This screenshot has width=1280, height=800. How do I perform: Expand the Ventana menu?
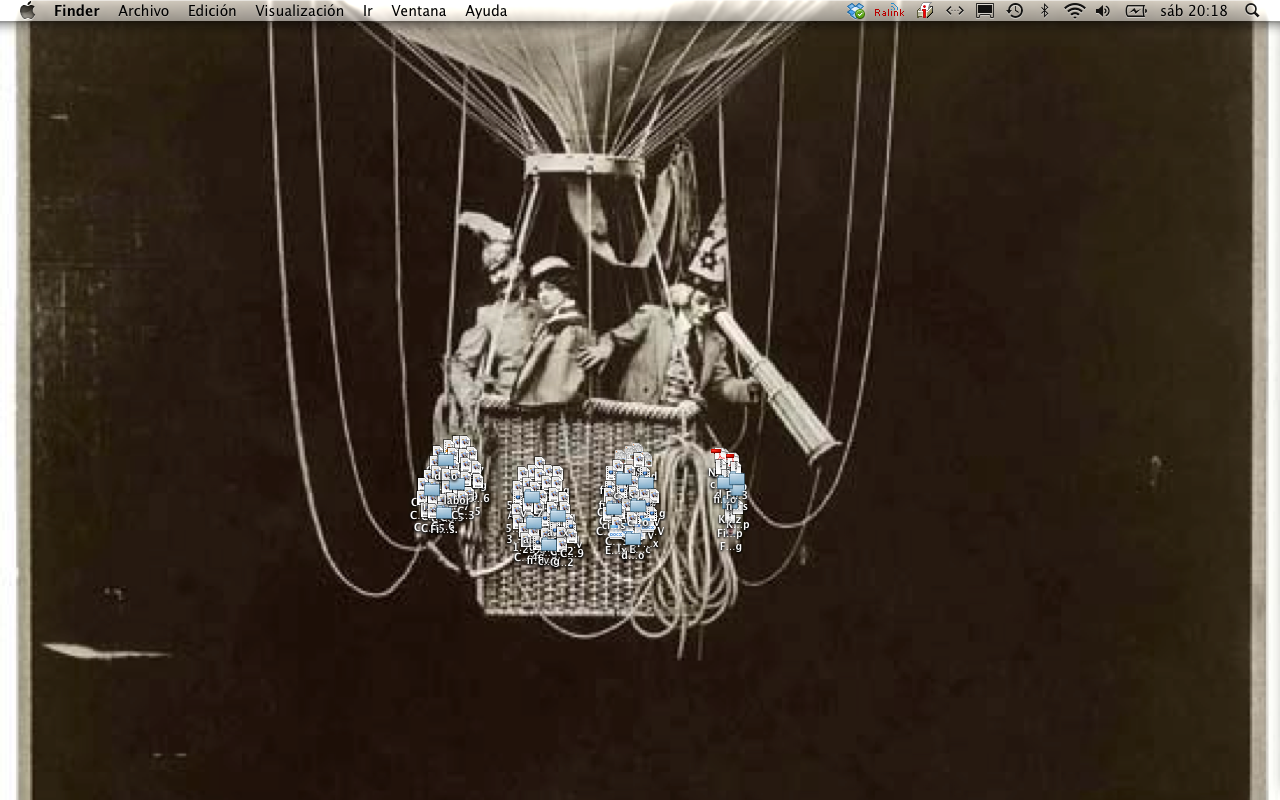[418, 11]
